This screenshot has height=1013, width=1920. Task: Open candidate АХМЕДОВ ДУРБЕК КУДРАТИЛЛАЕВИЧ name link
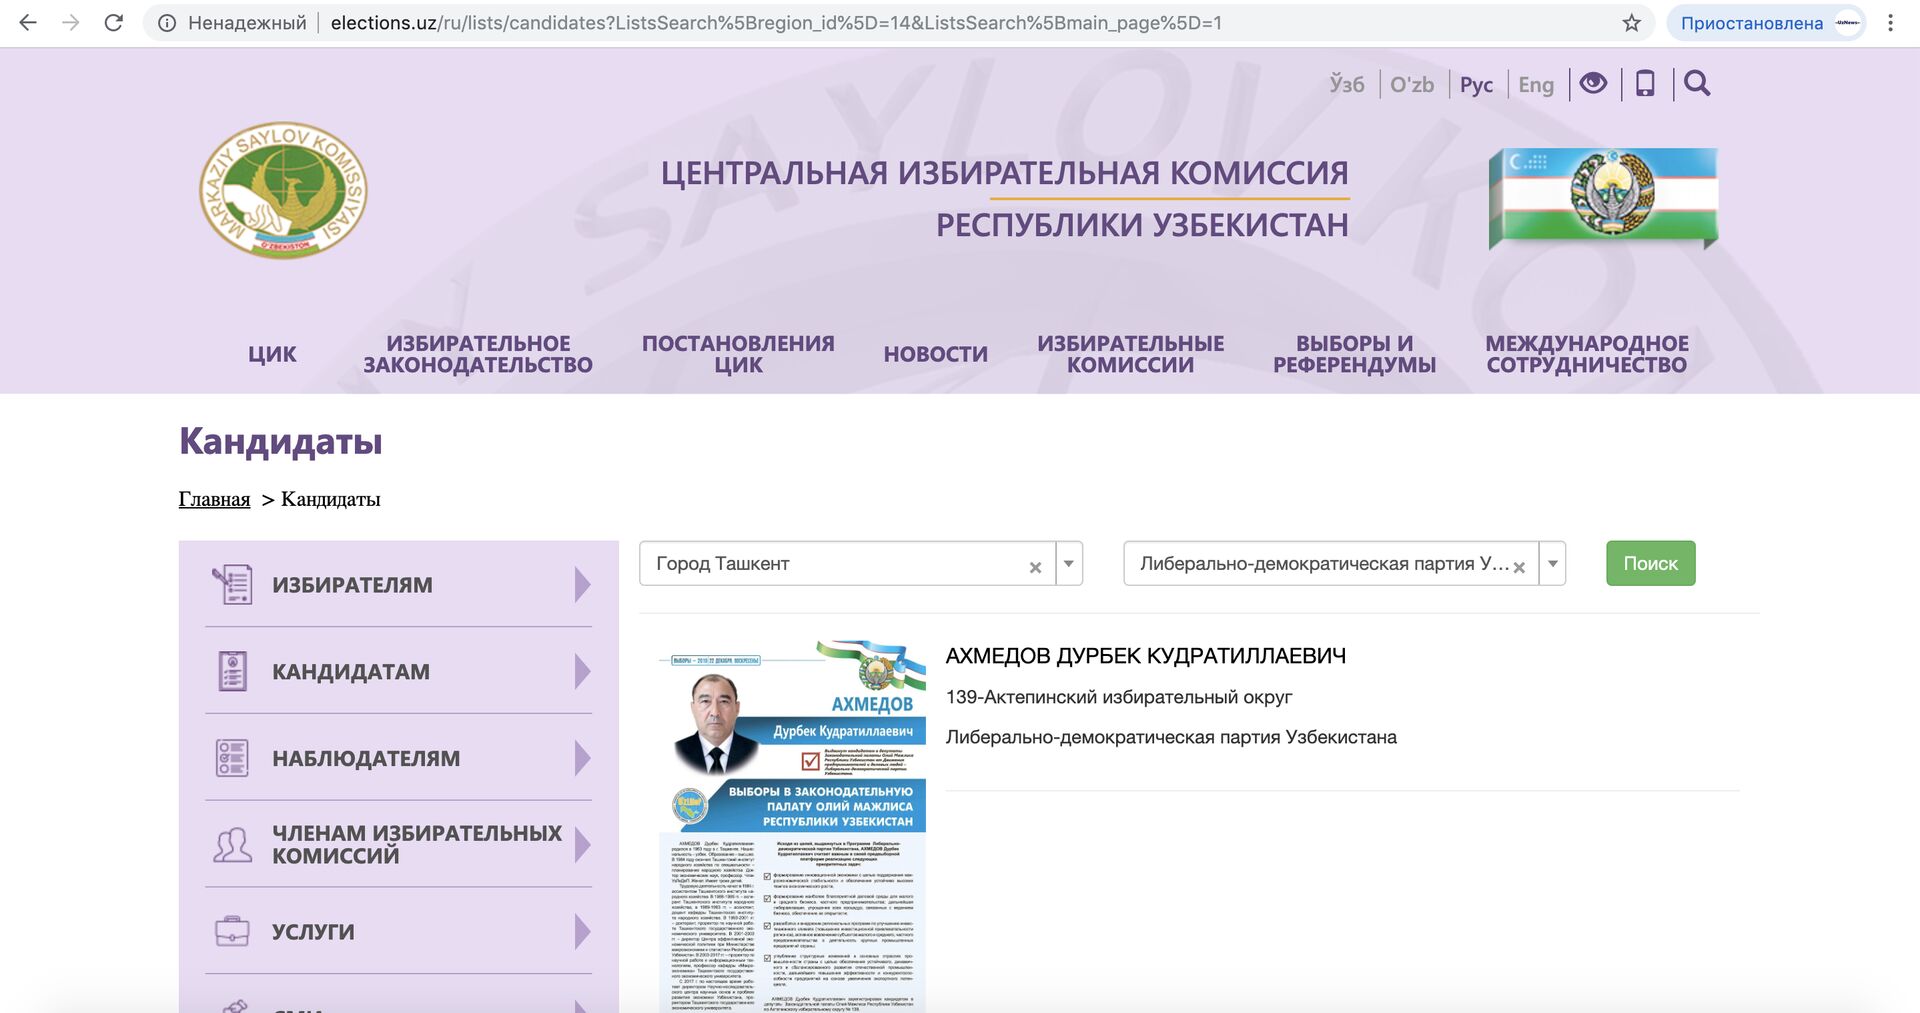[x=1146, y=656]
